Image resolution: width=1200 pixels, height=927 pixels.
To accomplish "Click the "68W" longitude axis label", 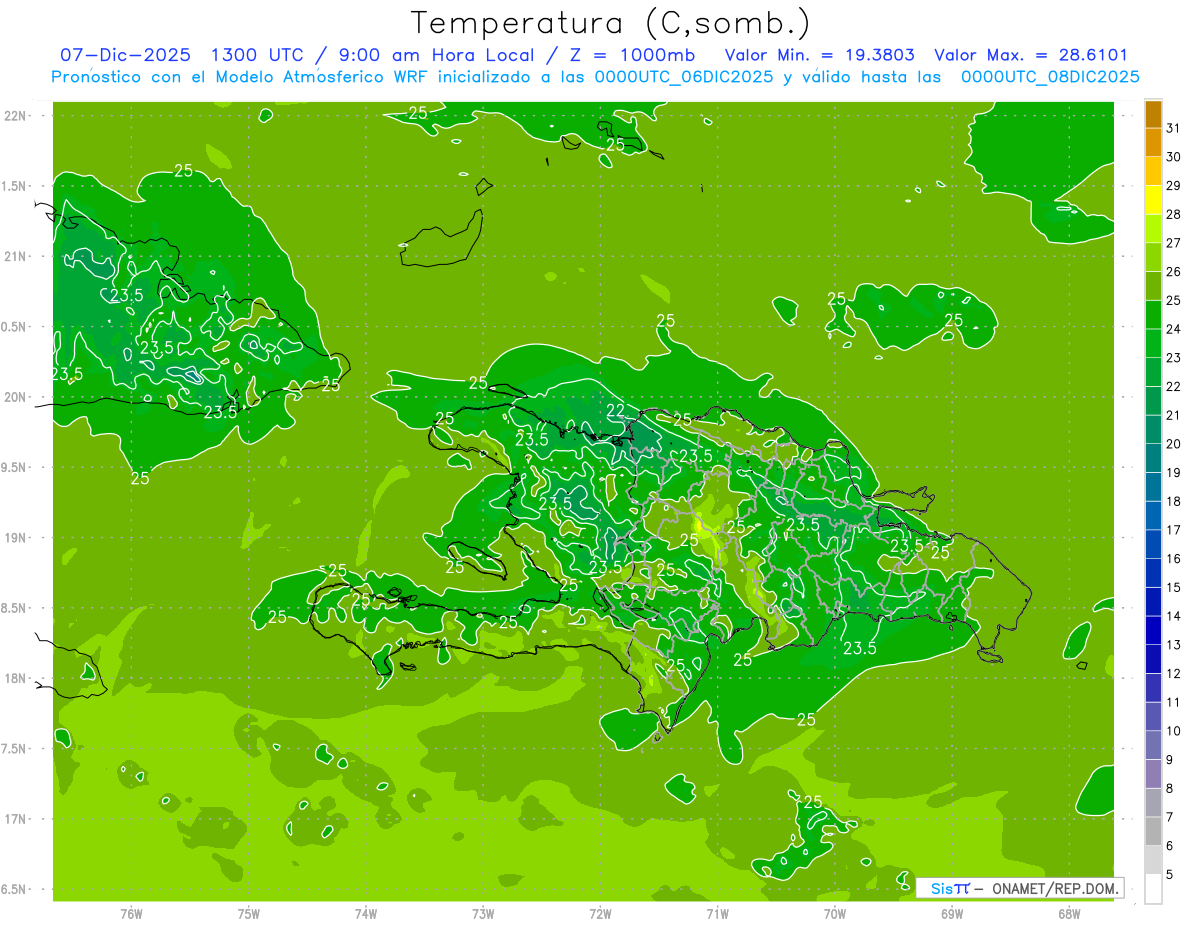I will point(1069,913).
